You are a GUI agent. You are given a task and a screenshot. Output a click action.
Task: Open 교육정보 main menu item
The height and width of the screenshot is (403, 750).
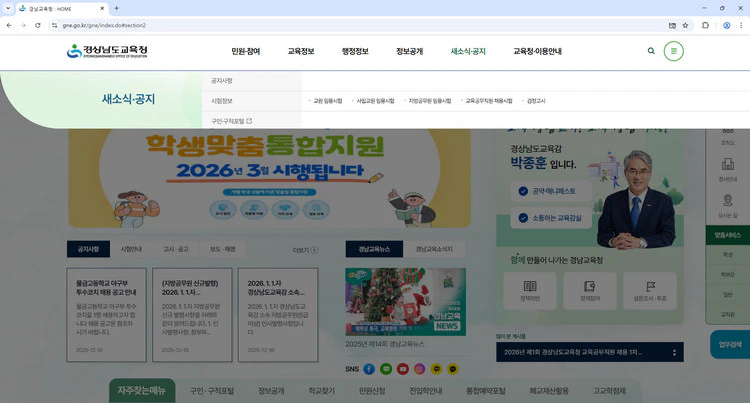[x=300, y=51]
